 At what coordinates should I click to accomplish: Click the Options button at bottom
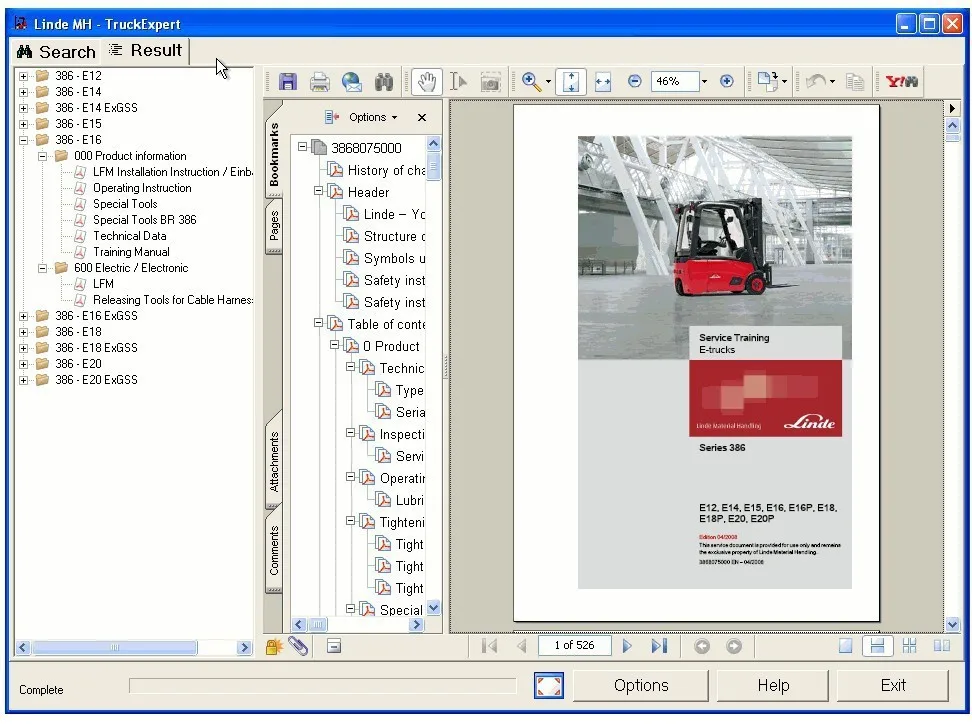pyautogui.click(x=641, y=686)
